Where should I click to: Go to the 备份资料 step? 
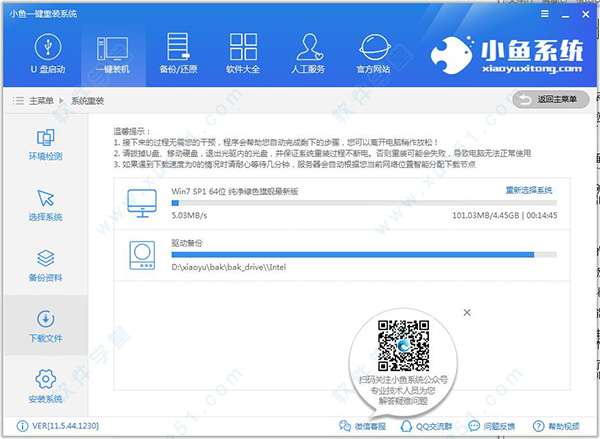point(46,266)
